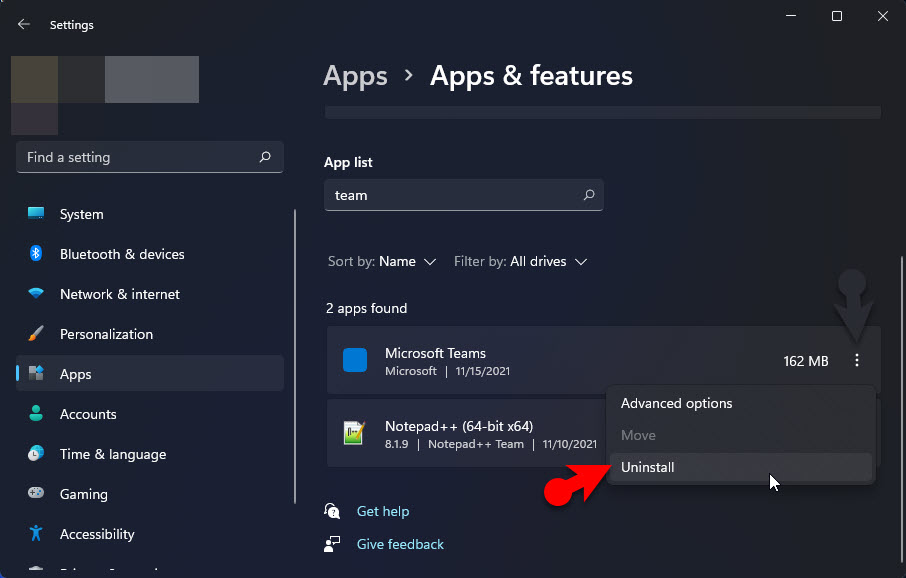Select the Time & language clock icon
Screen dimensions: 906x578
click(x=36, y=453)
